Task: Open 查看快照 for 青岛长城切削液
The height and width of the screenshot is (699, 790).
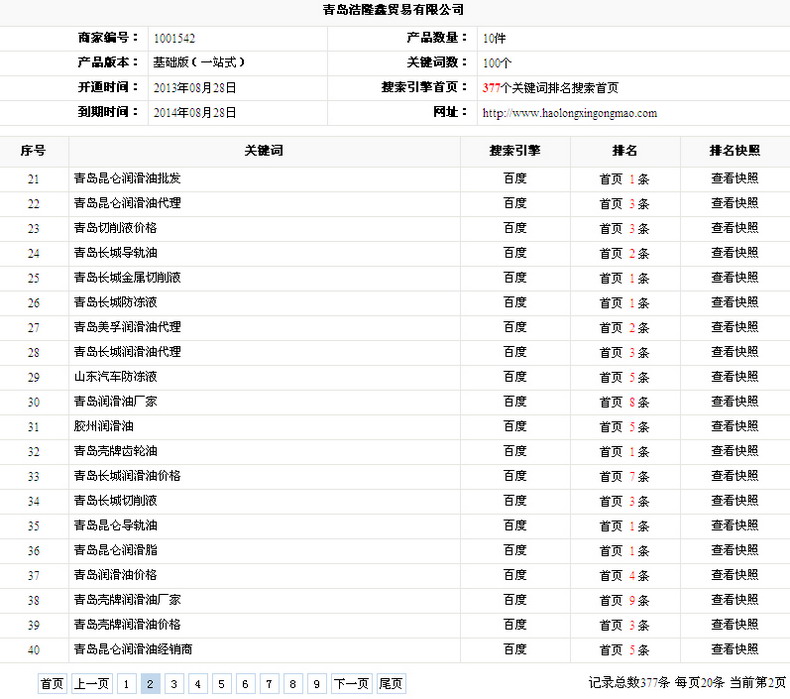Action: pos(735,500)
